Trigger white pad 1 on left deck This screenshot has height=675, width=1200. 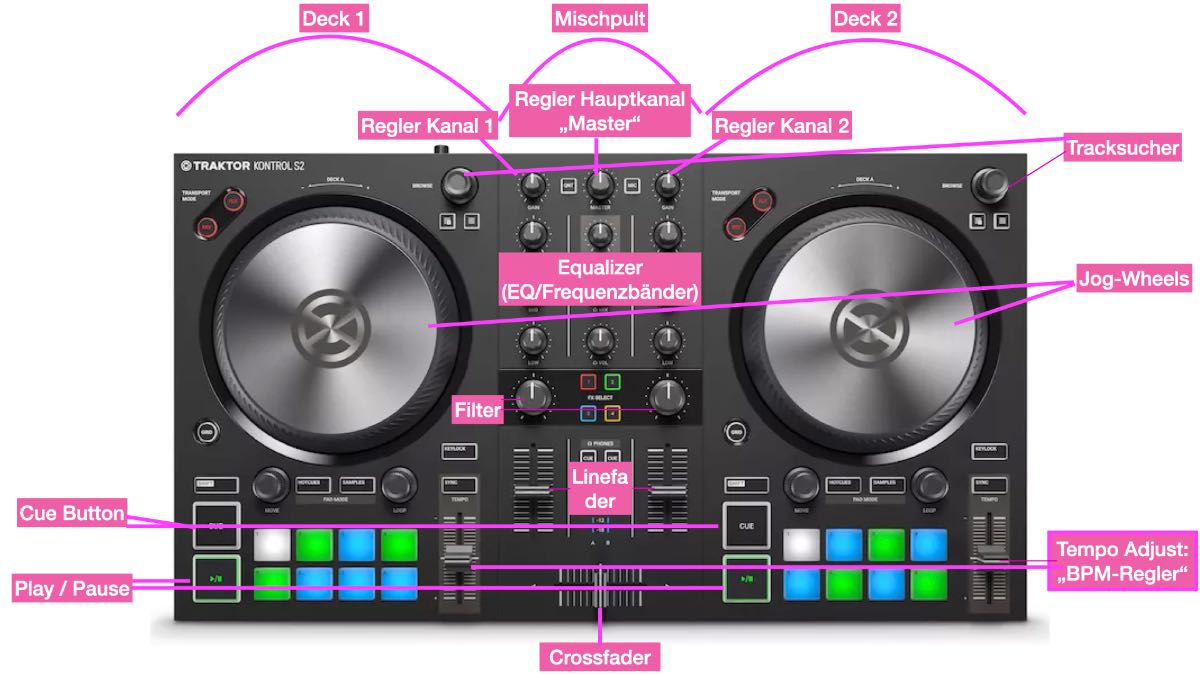(x=271, y=544)
